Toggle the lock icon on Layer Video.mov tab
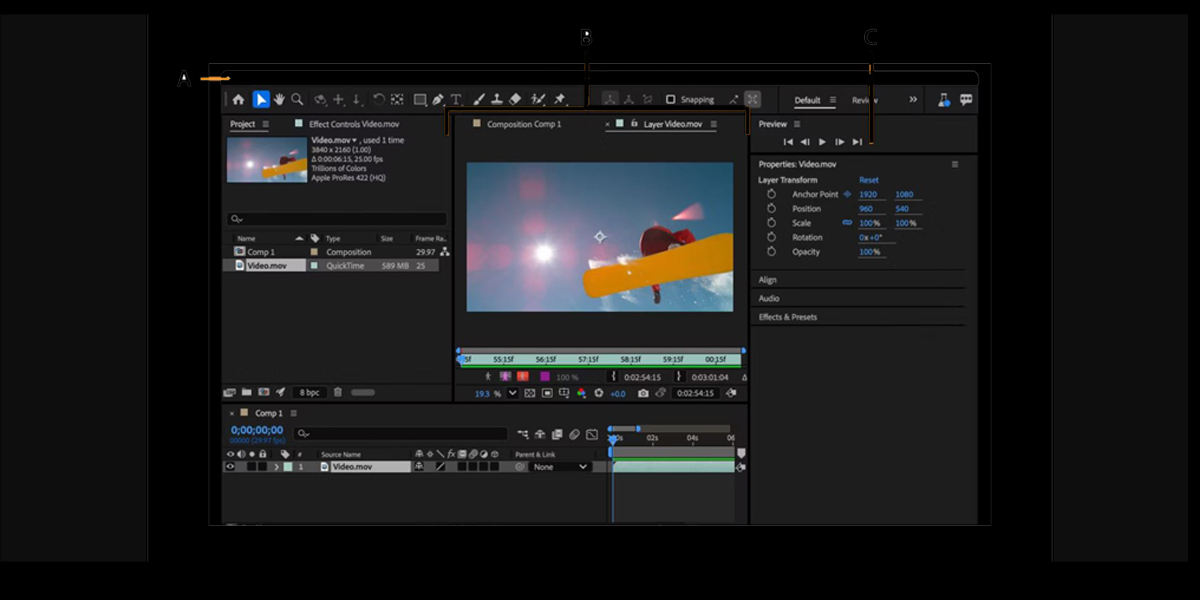Viewport: 1200px width, 600px height. (x=634, y=124)
